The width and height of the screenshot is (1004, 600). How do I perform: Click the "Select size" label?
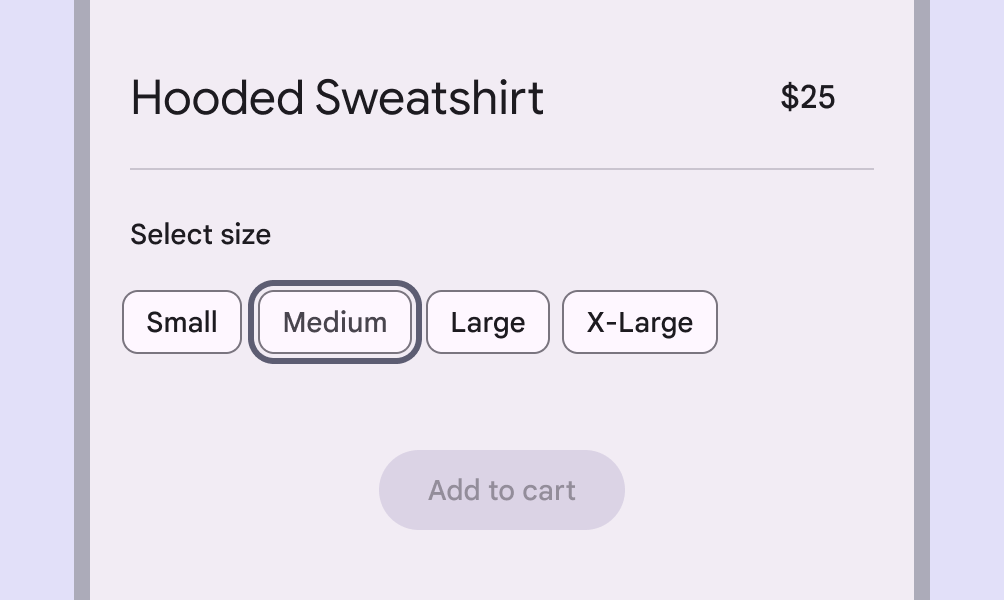pos(200,235)
